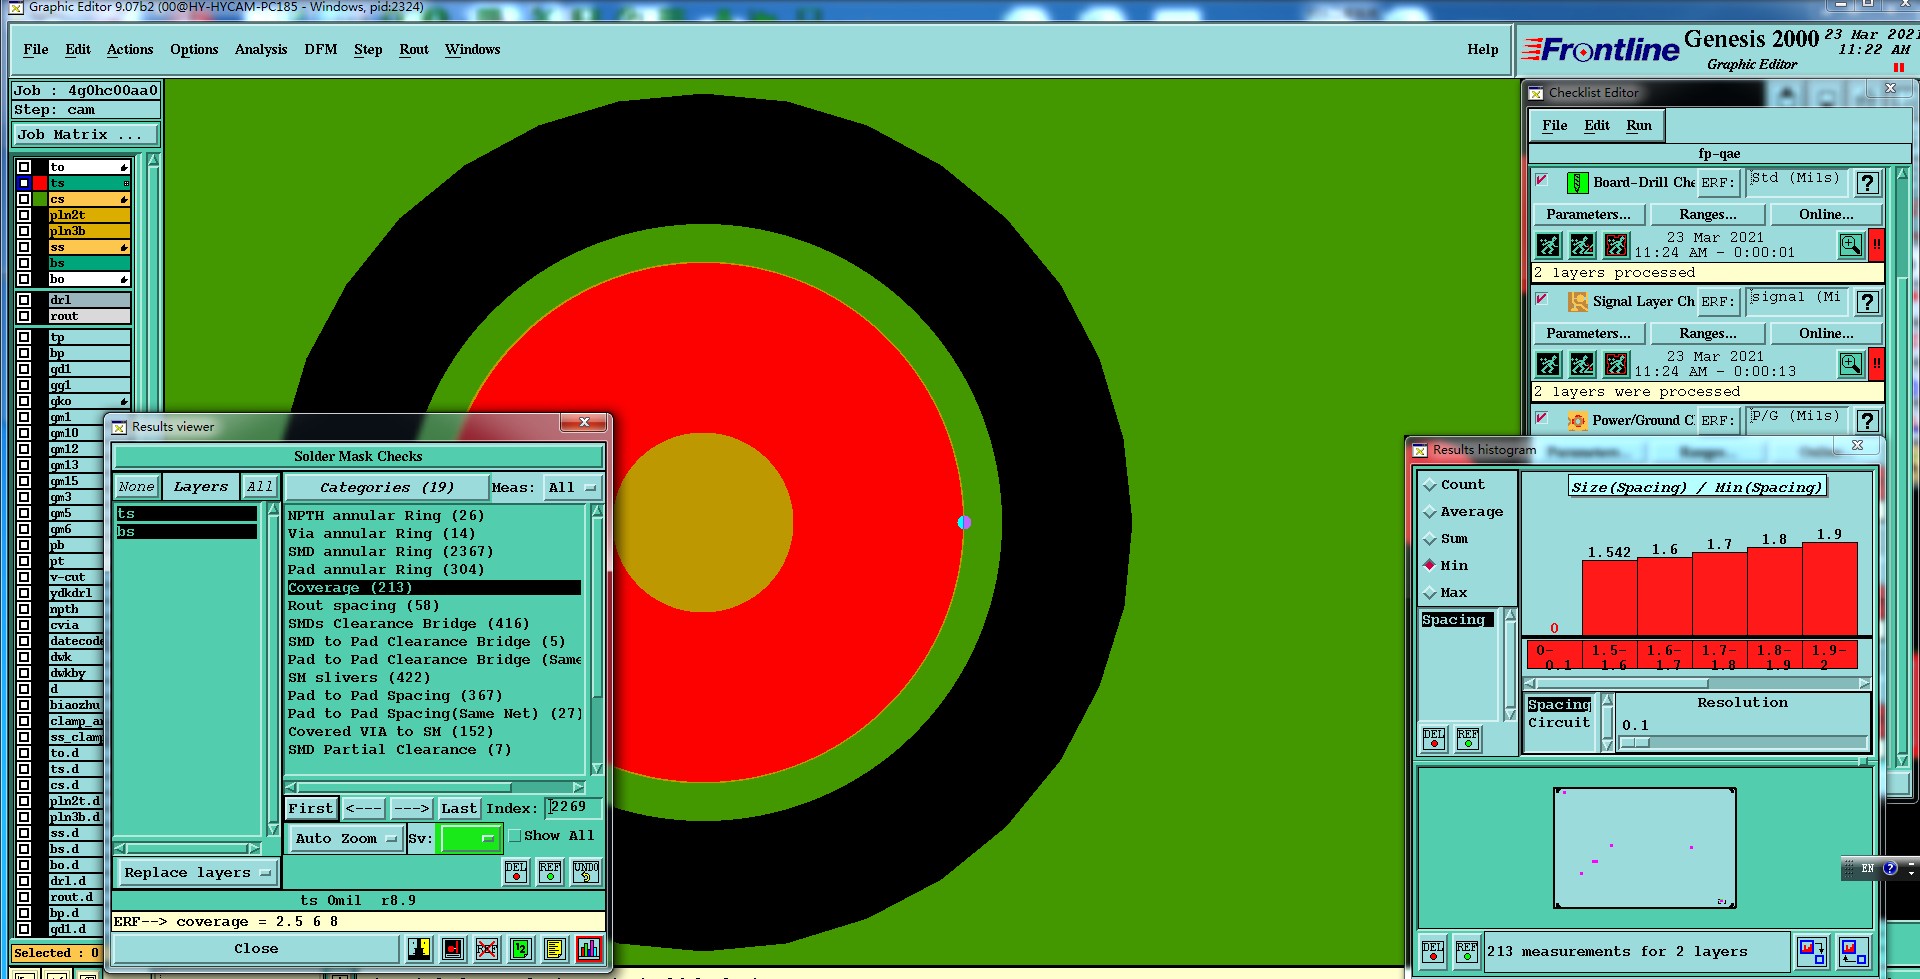Viewport: 1920px width, 979px height.
Task: Open Parameters for Board-Drill check
Action: point(1588,215)
